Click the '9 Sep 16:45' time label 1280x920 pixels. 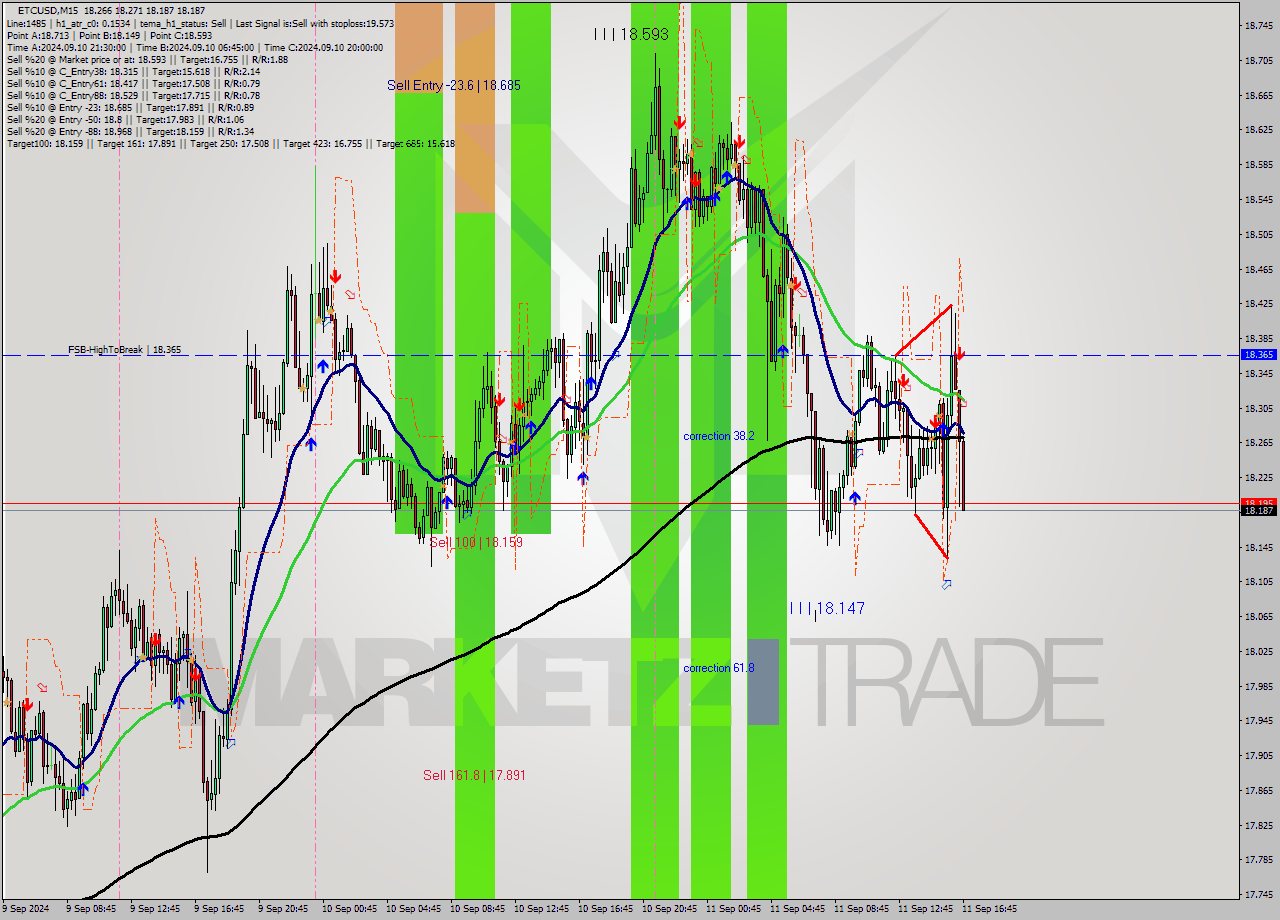pos(219,909)
